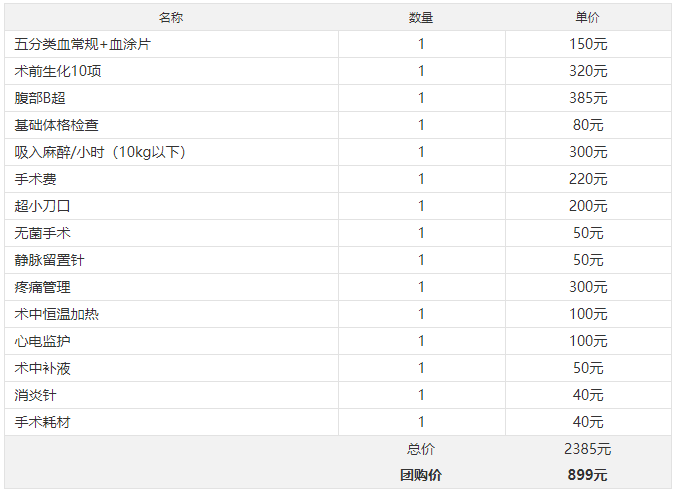Select the 手术耗材 item cell
This screenshot has height=494, width=676.
171,422
